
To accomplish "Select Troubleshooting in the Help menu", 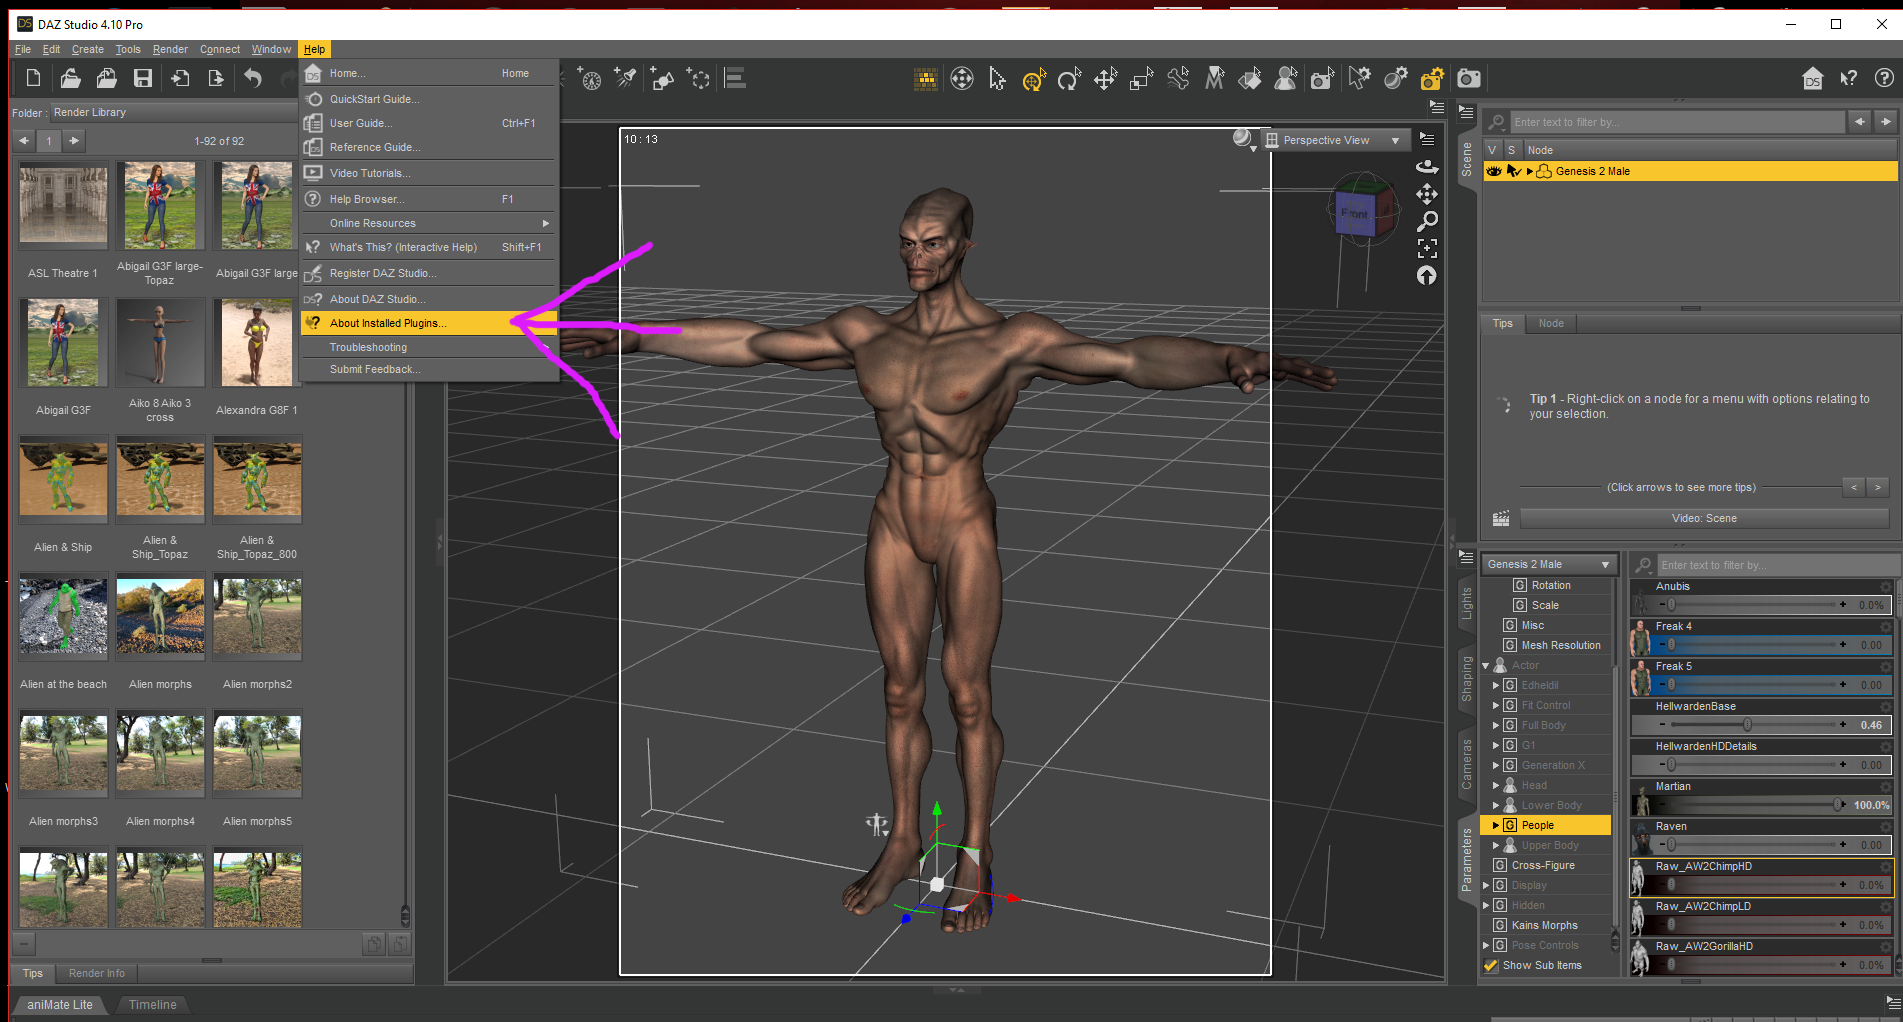I will pyautogui.click(x=429, y=347).
